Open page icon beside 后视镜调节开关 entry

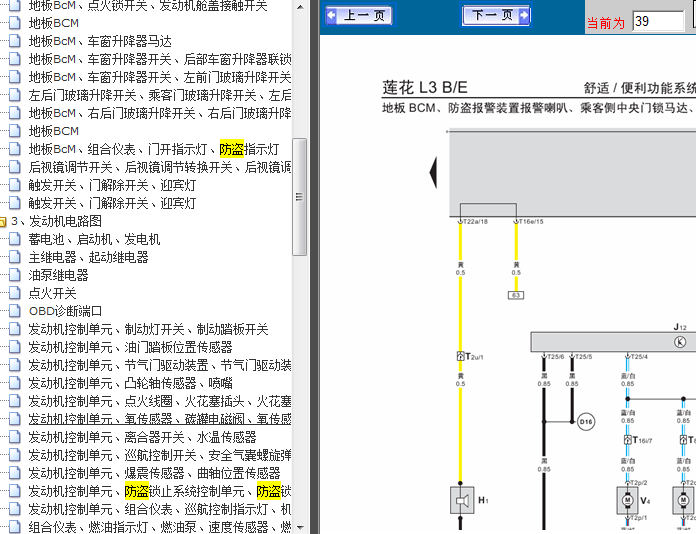pos(15,167)
